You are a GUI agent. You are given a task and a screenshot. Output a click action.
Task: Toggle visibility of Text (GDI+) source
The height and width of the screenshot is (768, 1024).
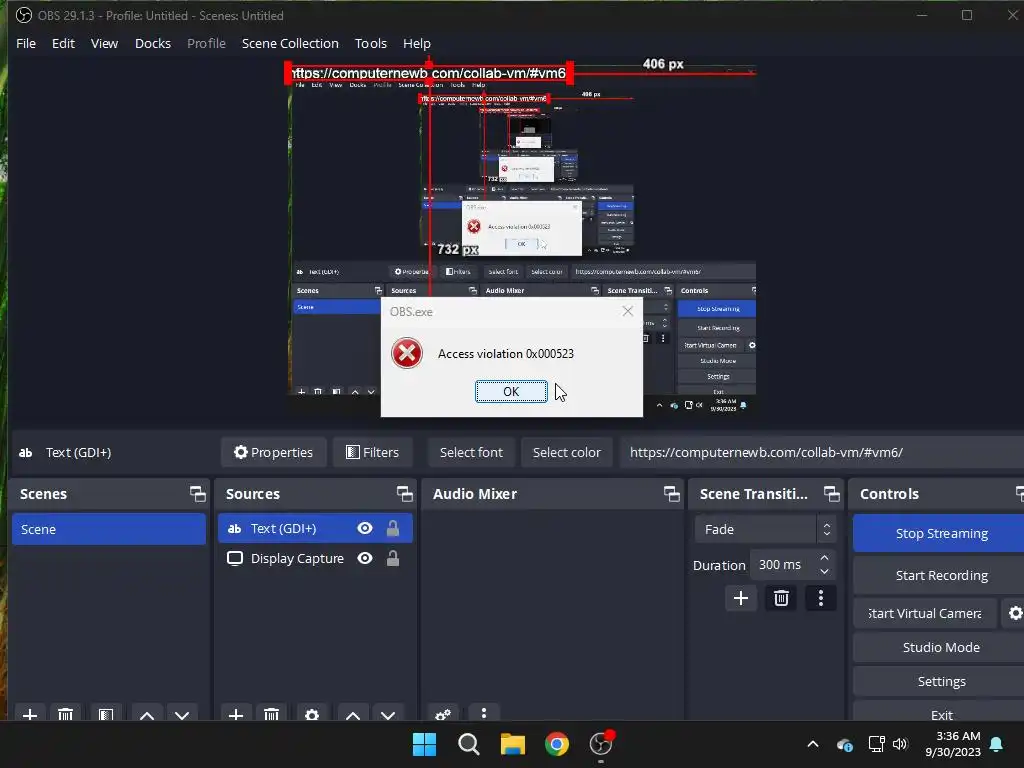click(365, 528)
